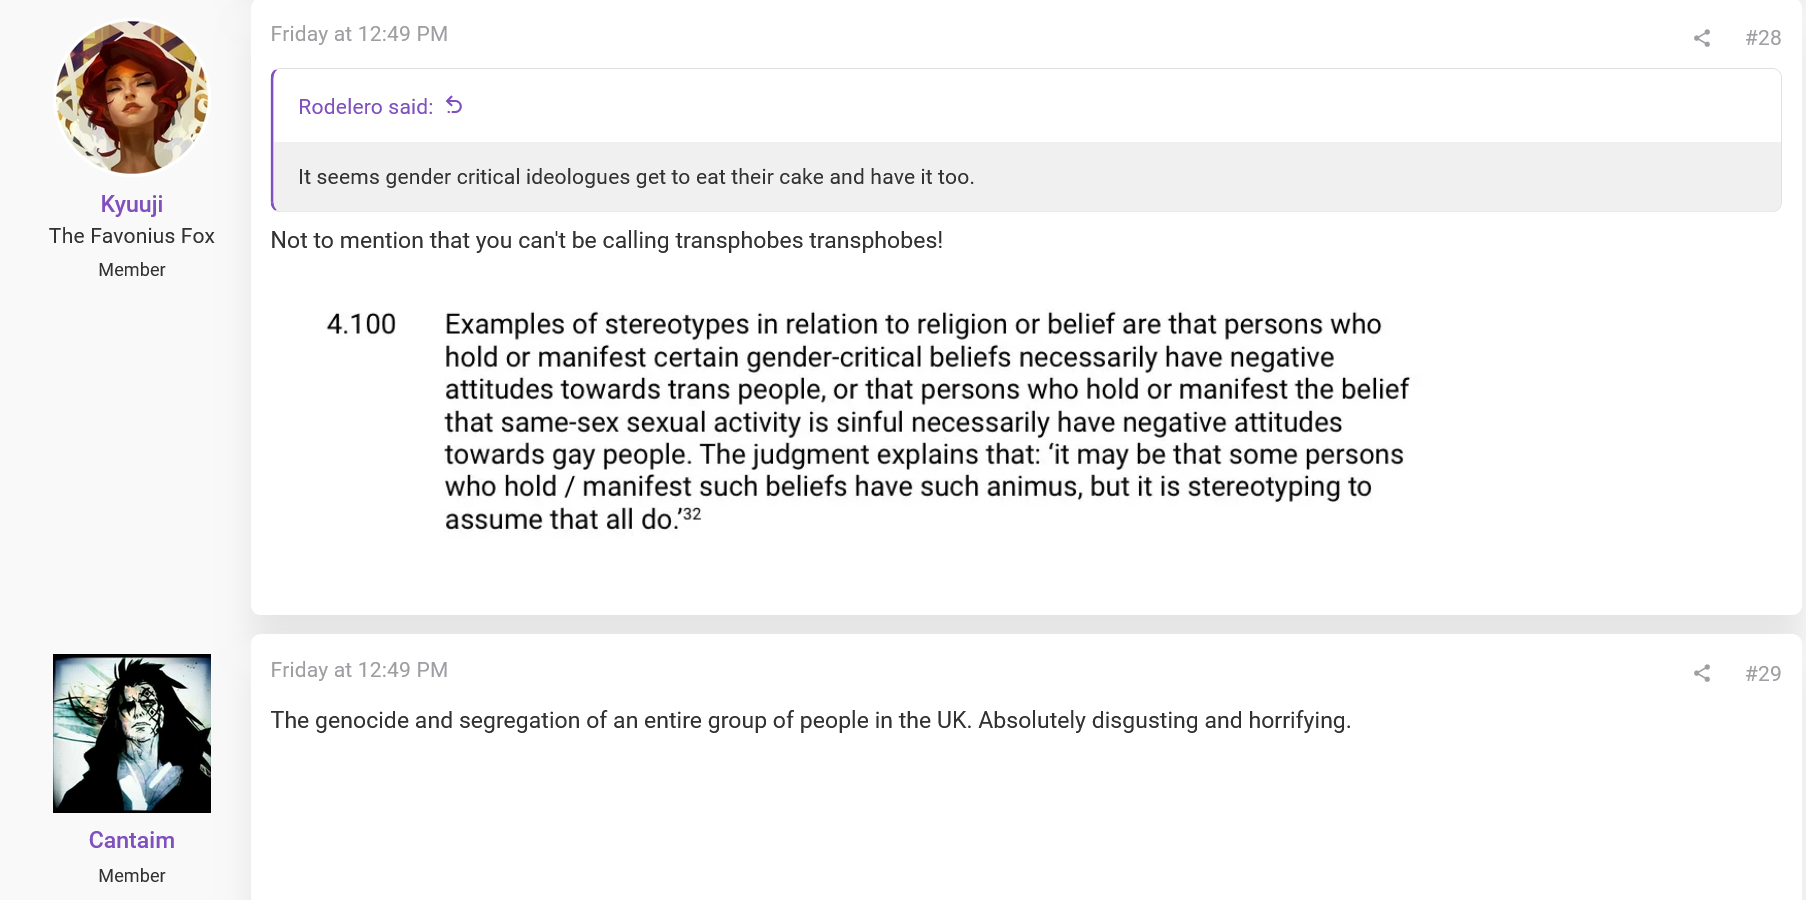Click the 'Rodelero said:' quote header
This screenshot has height=900, width=1806.
[366, 107]
